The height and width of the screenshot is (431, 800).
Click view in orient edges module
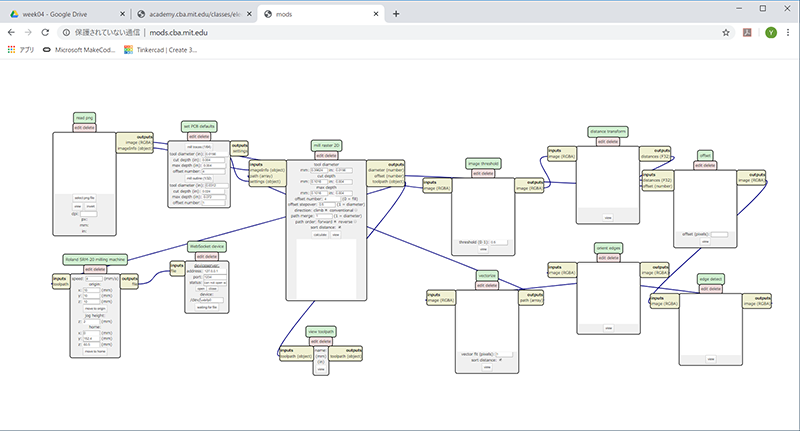[608, 328]
